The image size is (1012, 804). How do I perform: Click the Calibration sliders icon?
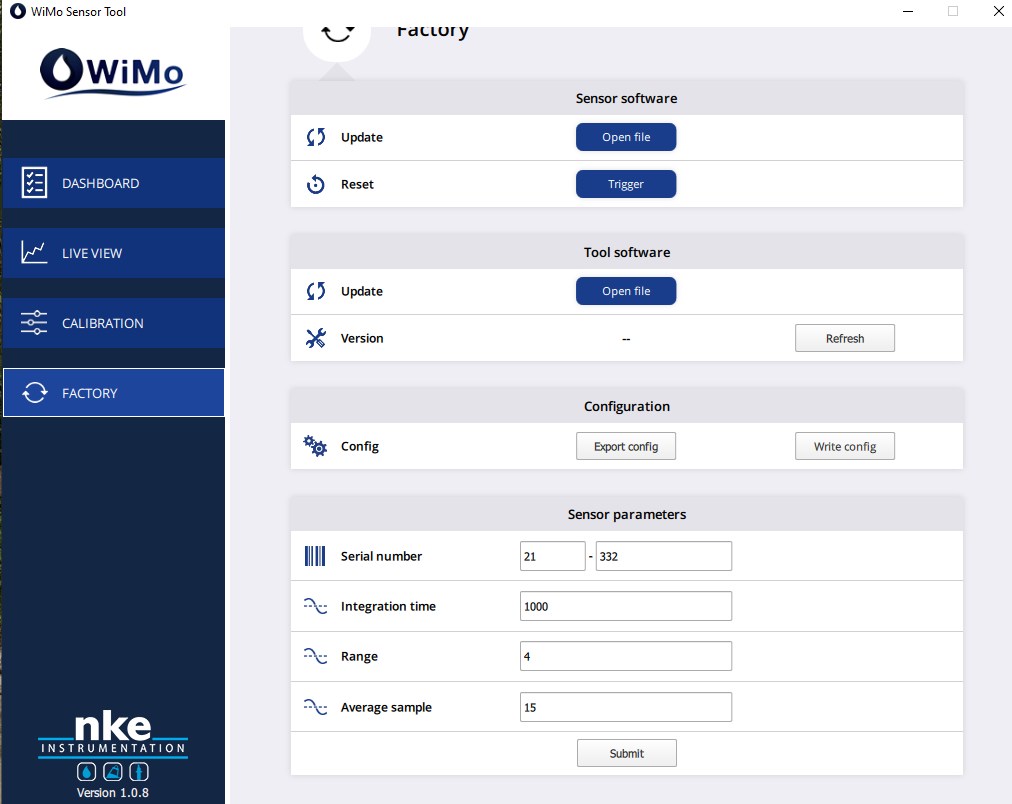click(x=34, y=323)
